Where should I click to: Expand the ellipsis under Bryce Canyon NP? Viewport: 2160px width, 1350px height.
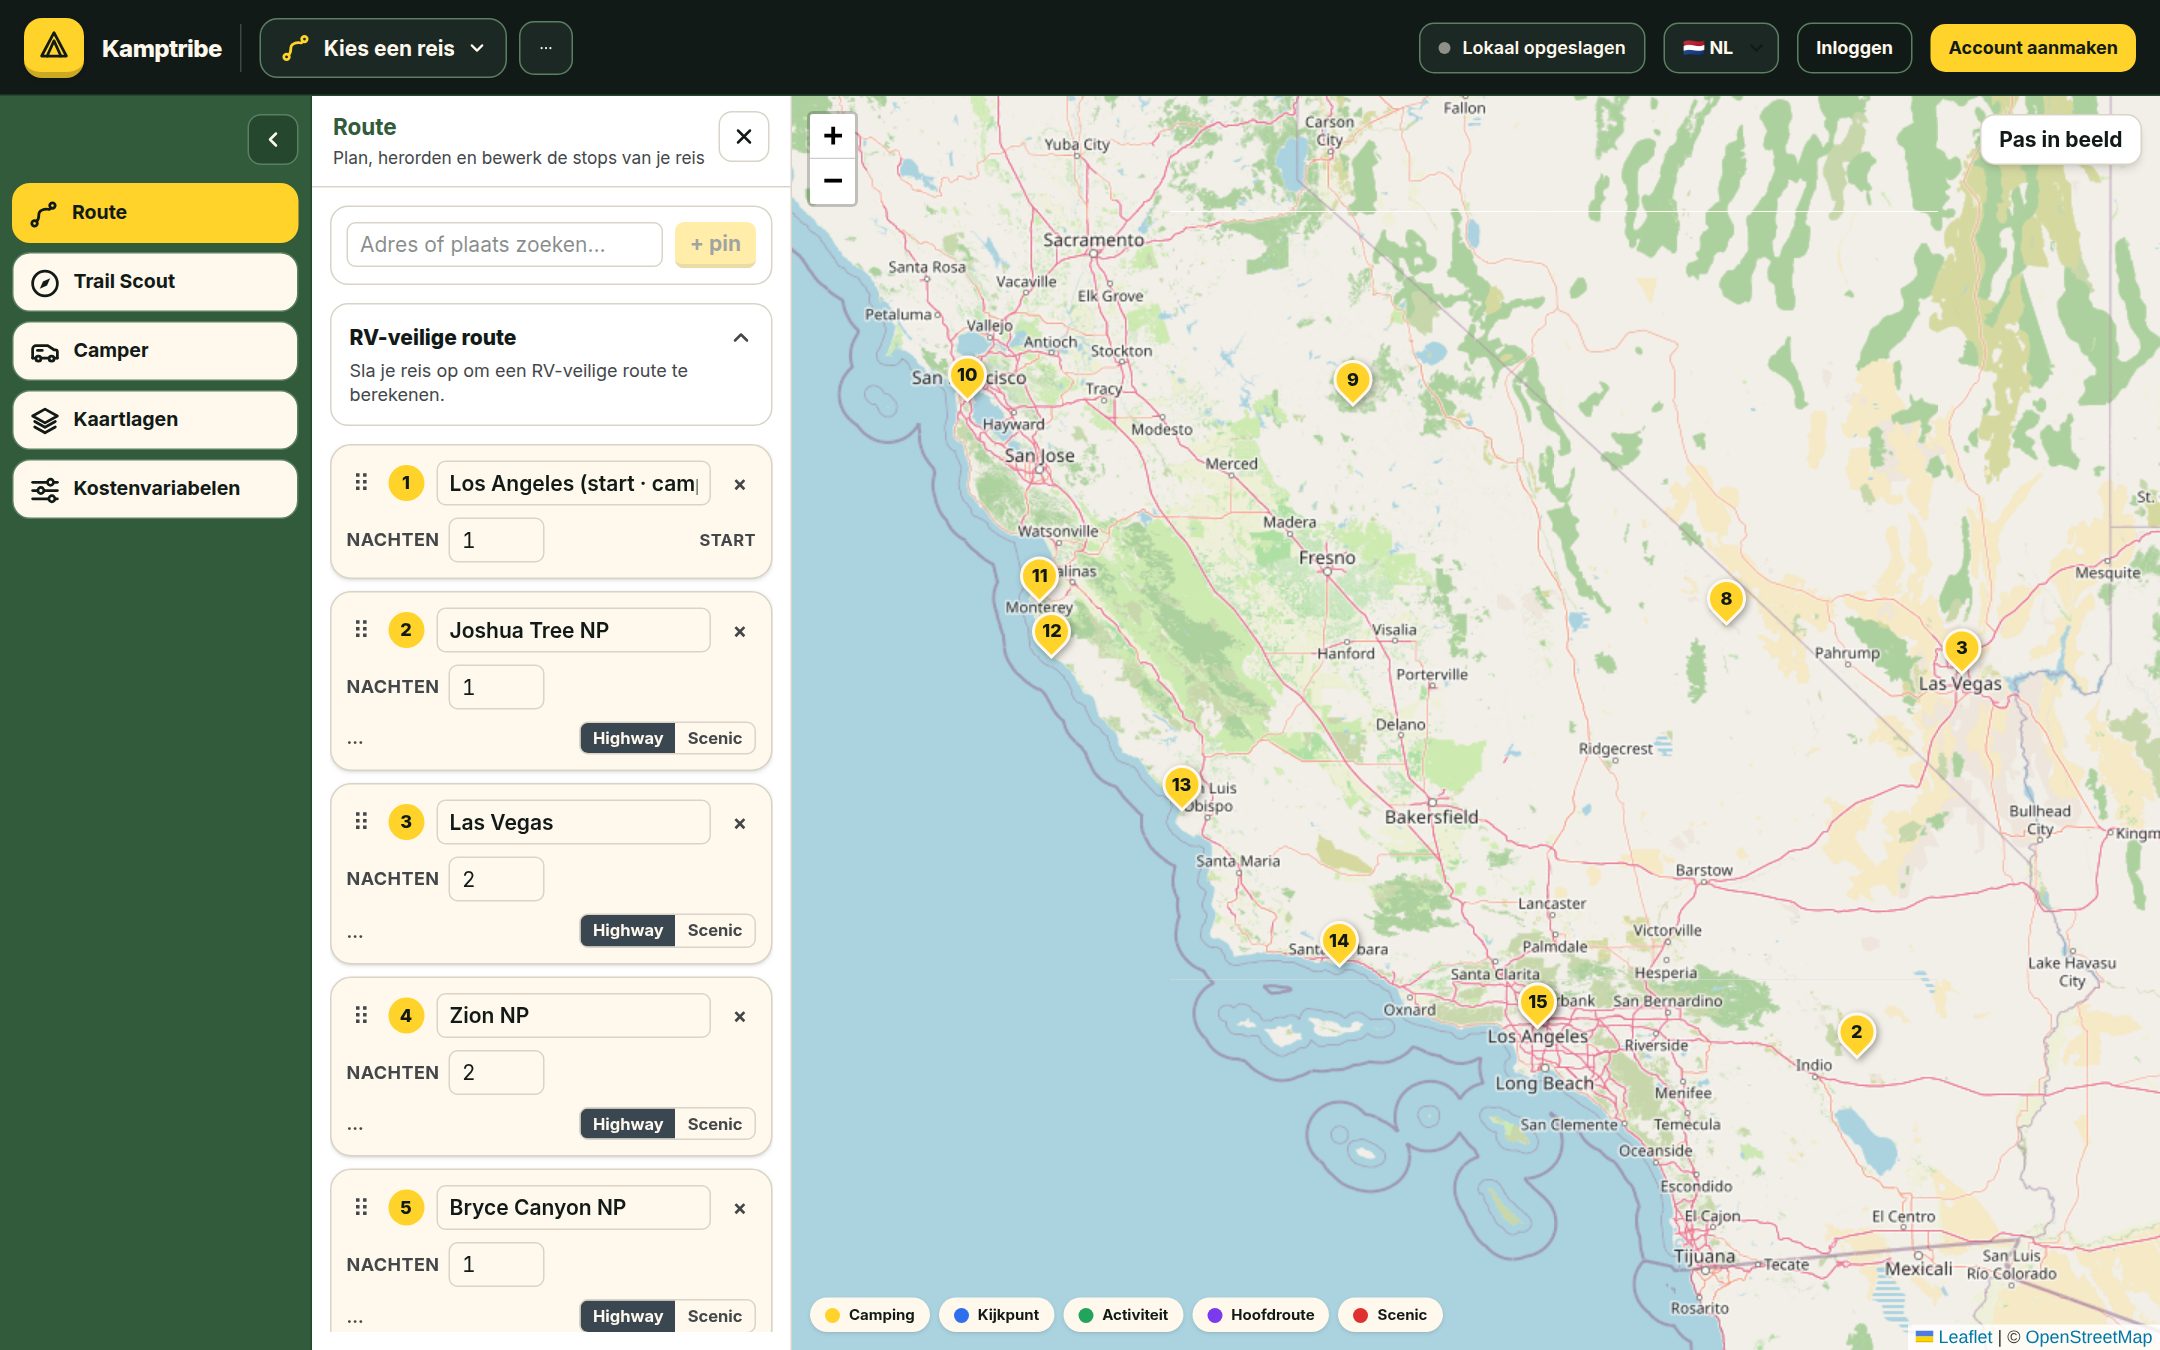click(x=355, y=1319)
